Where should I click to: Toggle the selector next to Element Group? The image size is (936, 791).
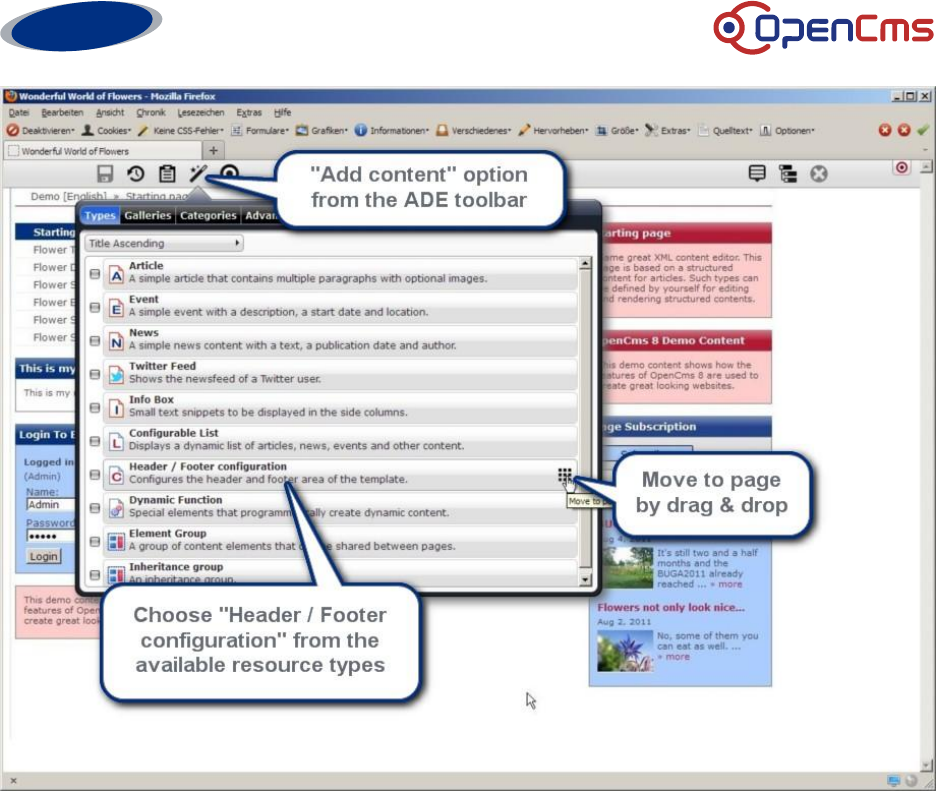point(95,541)
